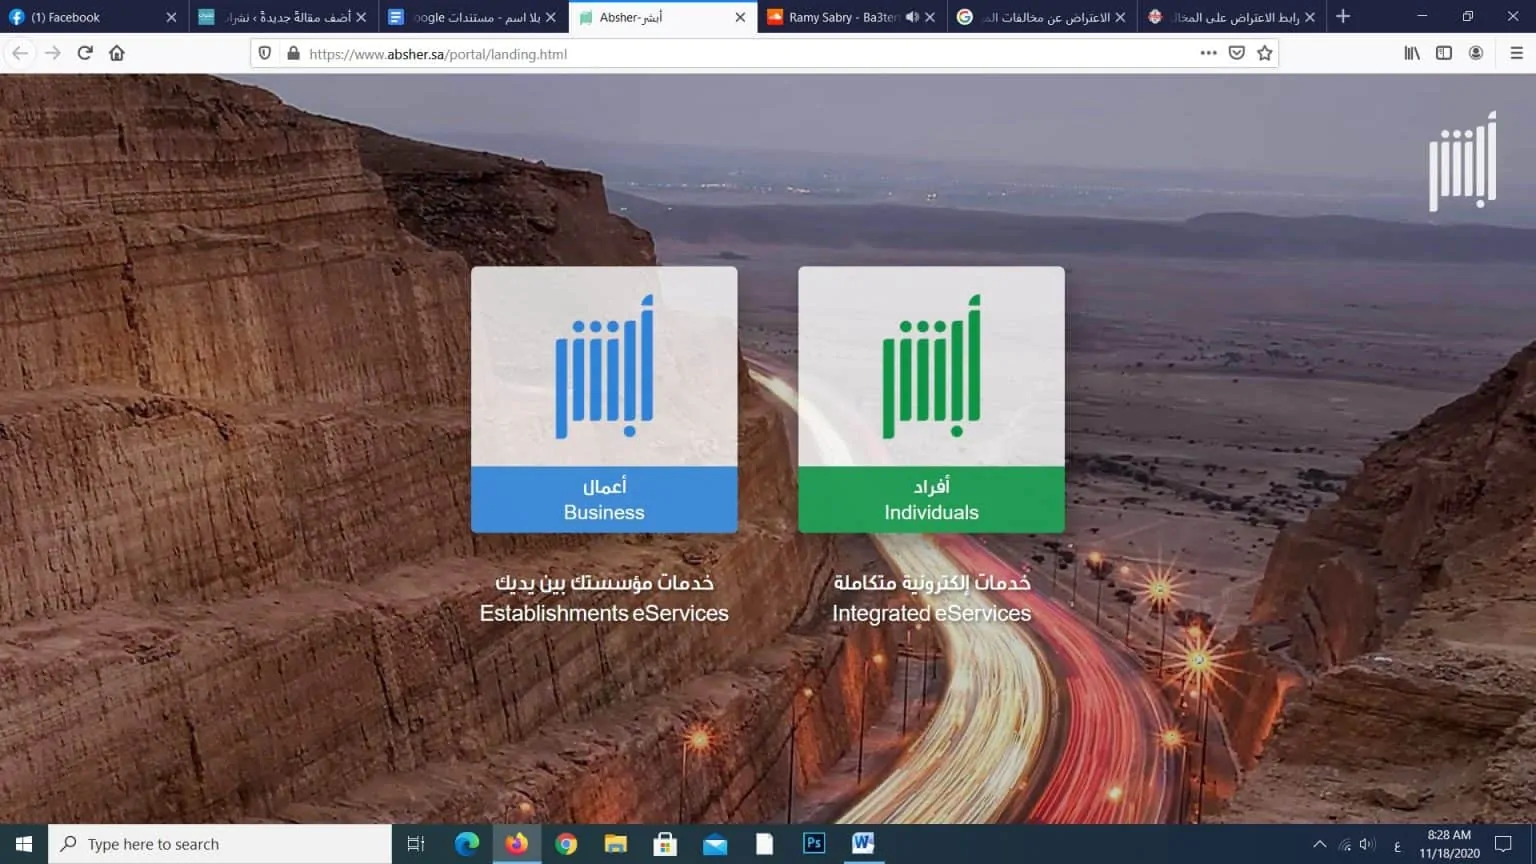Close the Absher-أبشر tab
1536x864 pixels.
click(x=740, y=17)
